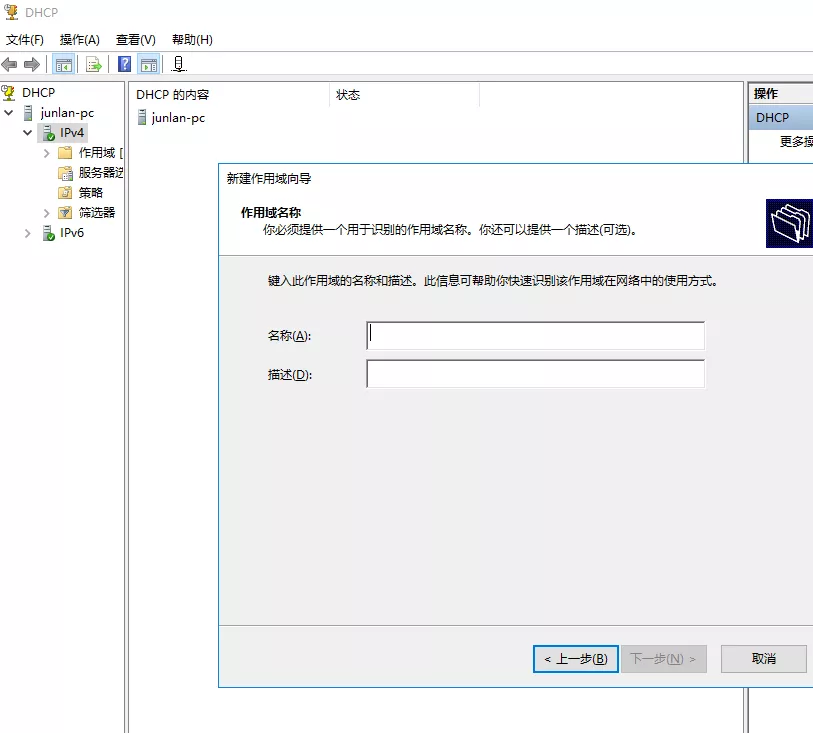
Task: Click the server icon at toolbar end
Action: tap(179, 65)
